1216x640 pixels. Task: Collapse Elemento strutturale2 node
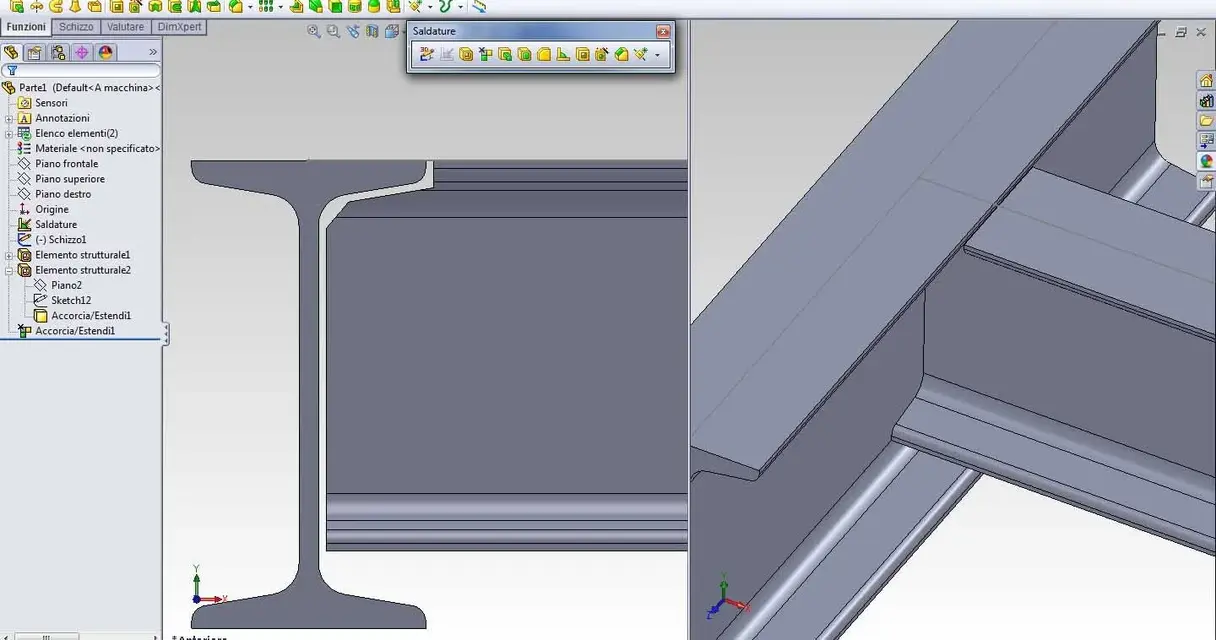pos(9,270)
